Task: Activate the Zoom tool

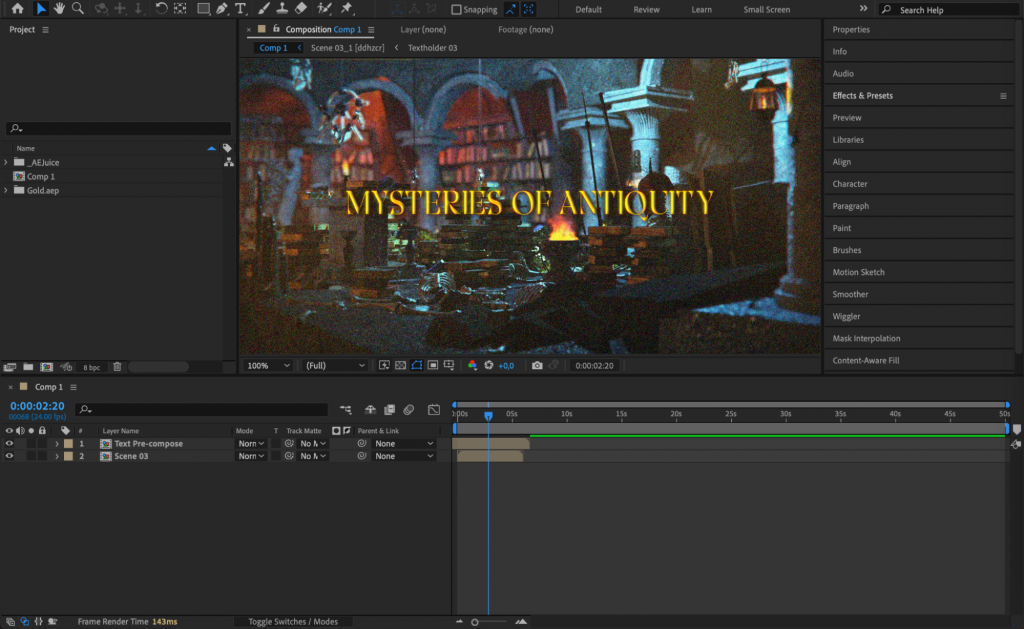Action: (78, 9)
